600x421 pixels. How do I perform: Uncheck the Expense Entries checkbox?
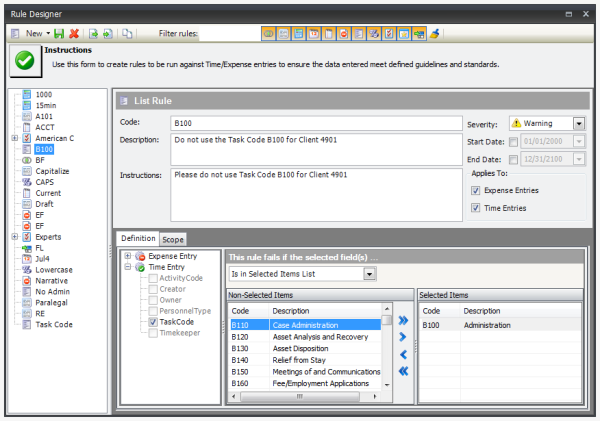[x=475, y=190]
